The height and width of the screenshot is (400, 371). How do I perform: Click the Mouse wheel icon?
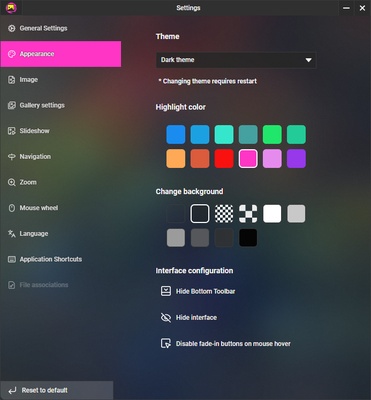(x=12, y=208)
